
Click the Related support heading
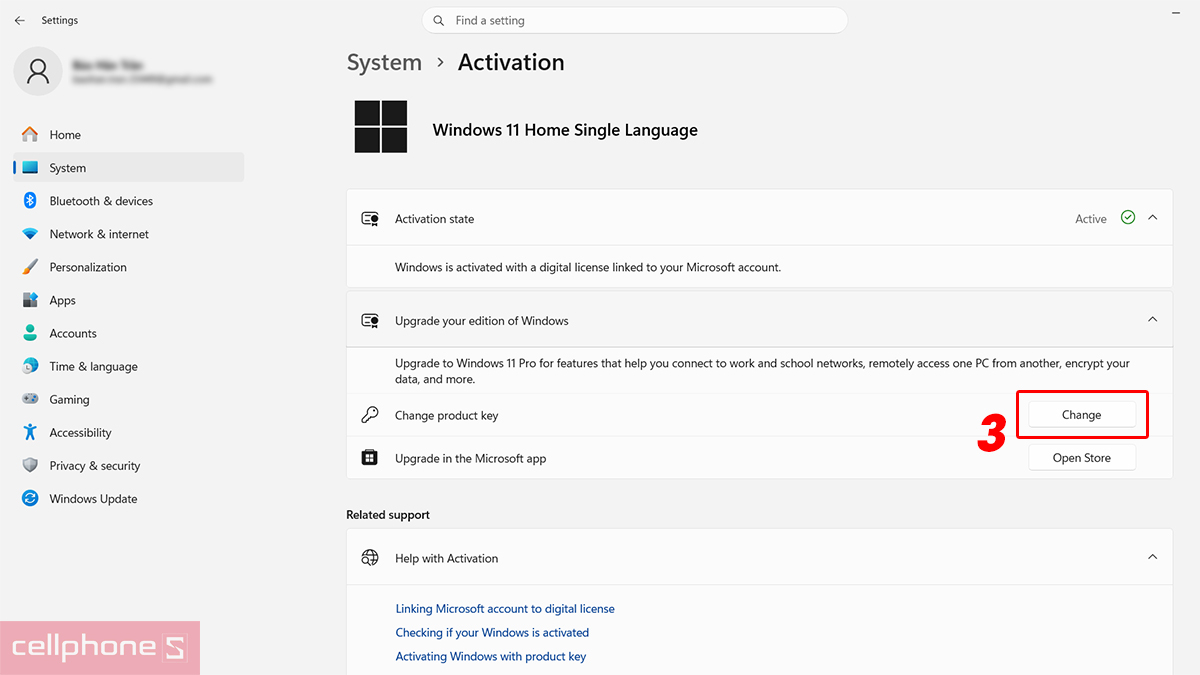click(388, 515)
